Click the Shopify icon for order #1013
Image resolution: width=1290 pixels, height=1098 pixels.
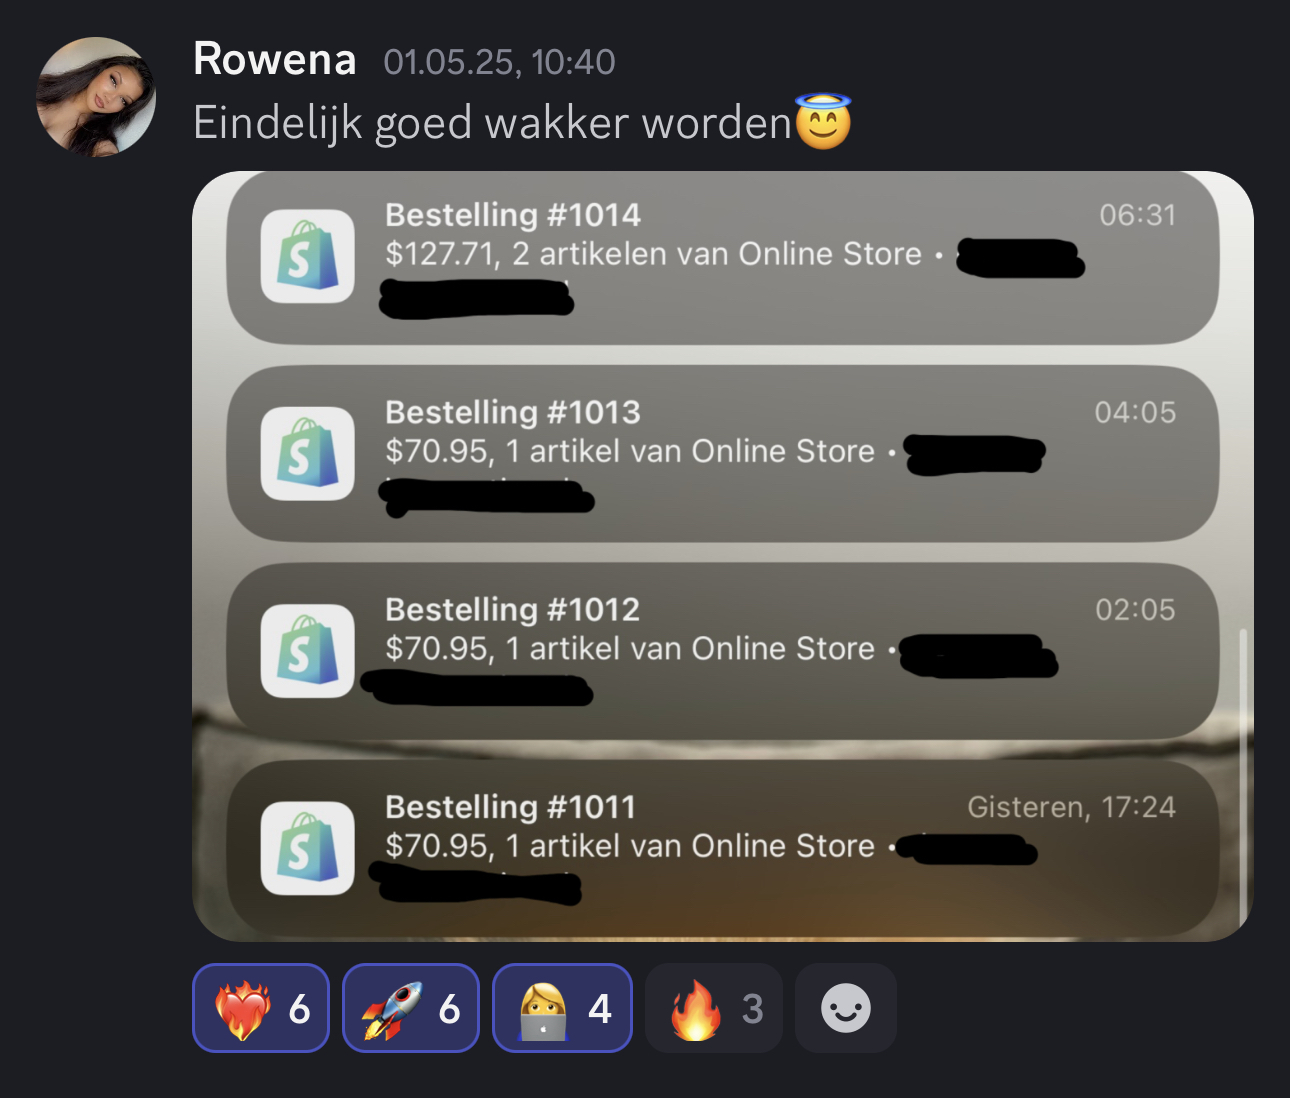(308, 453)
